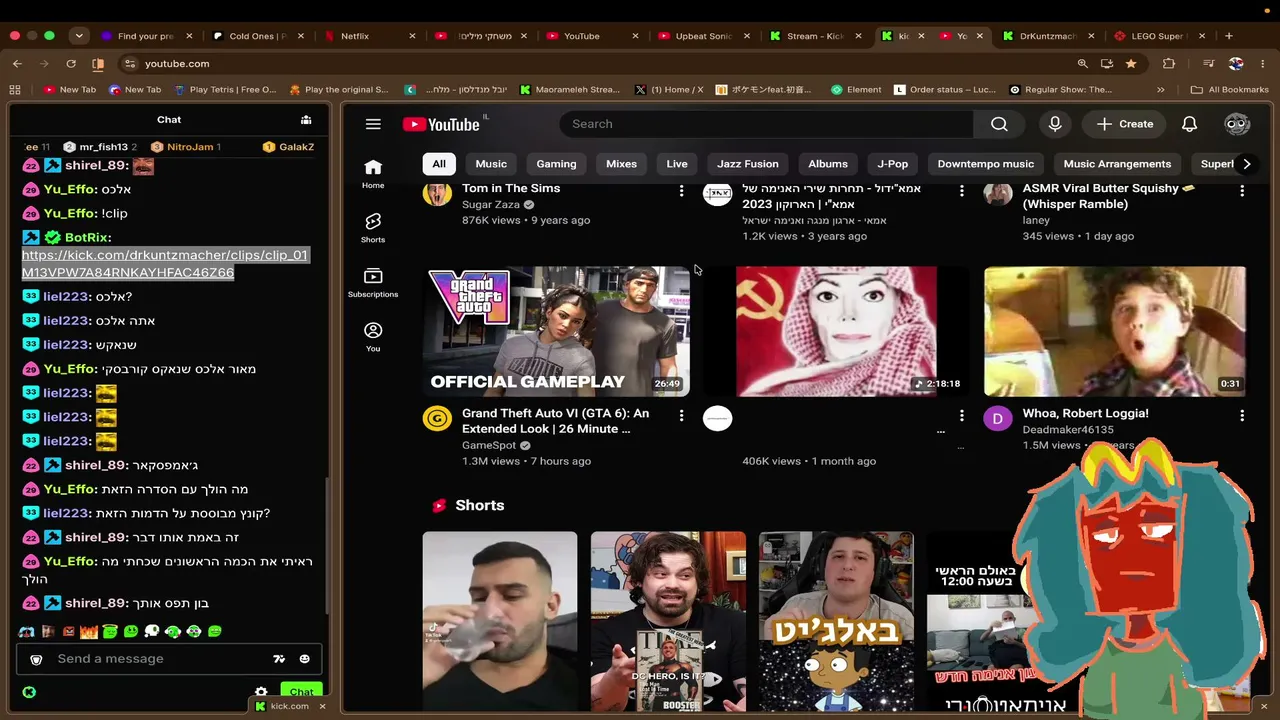
Task: Open Chrome extensions puzzle icon
Action: (1169, 64)
